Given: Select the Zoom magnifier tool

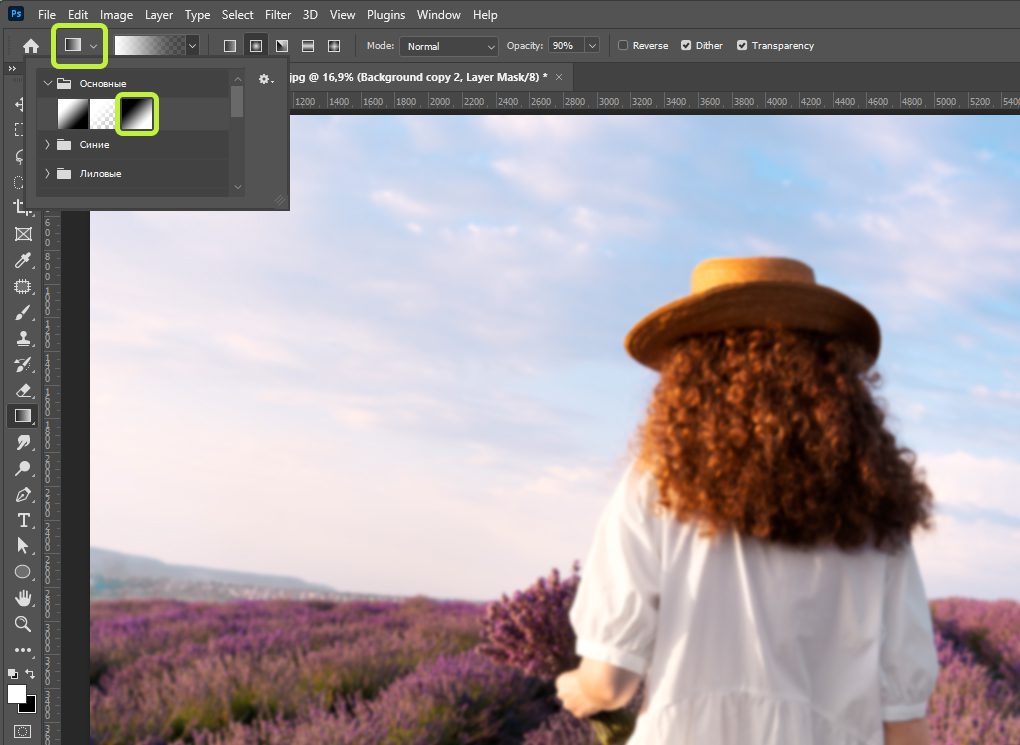Looking at the screenshot, I should [x=23, y=624].
